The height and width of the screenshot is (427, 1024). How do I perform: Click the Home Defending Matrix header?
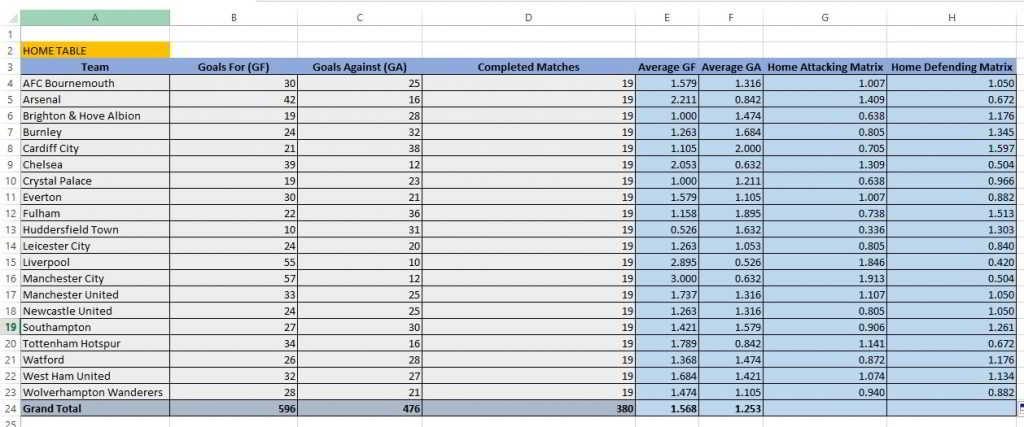coord(952,67)
